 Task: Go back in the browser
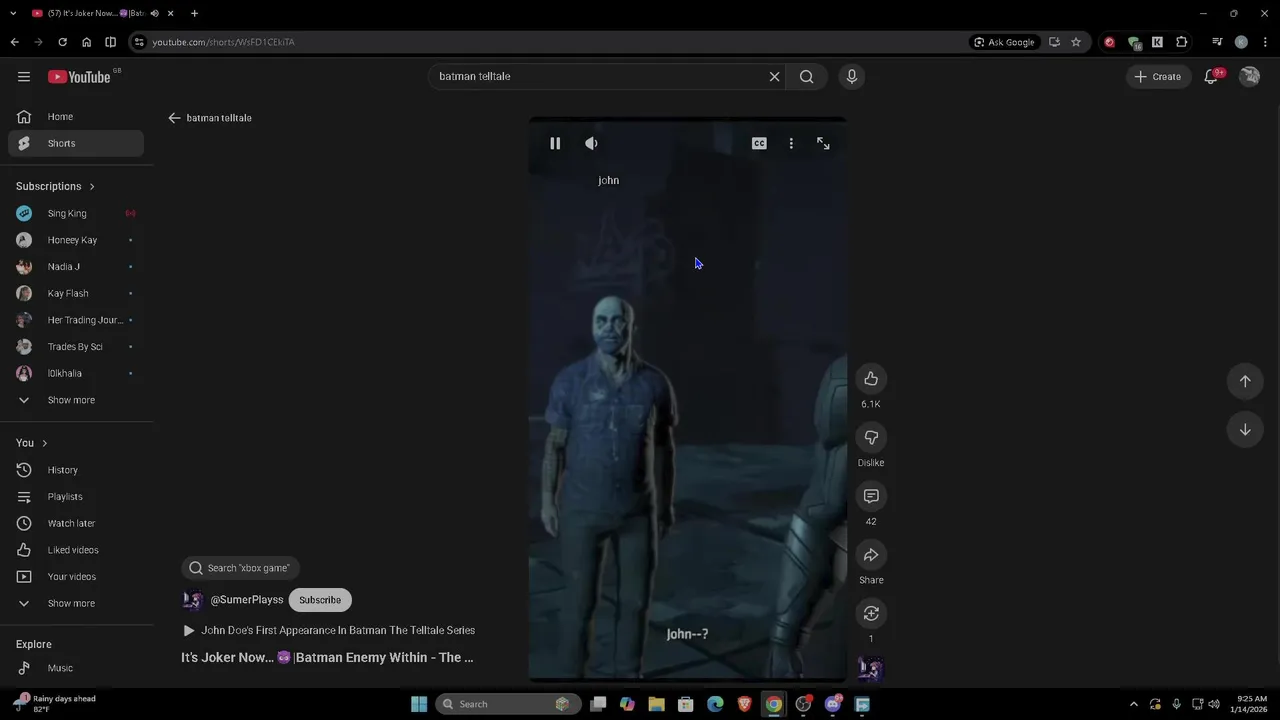[14, 42]
